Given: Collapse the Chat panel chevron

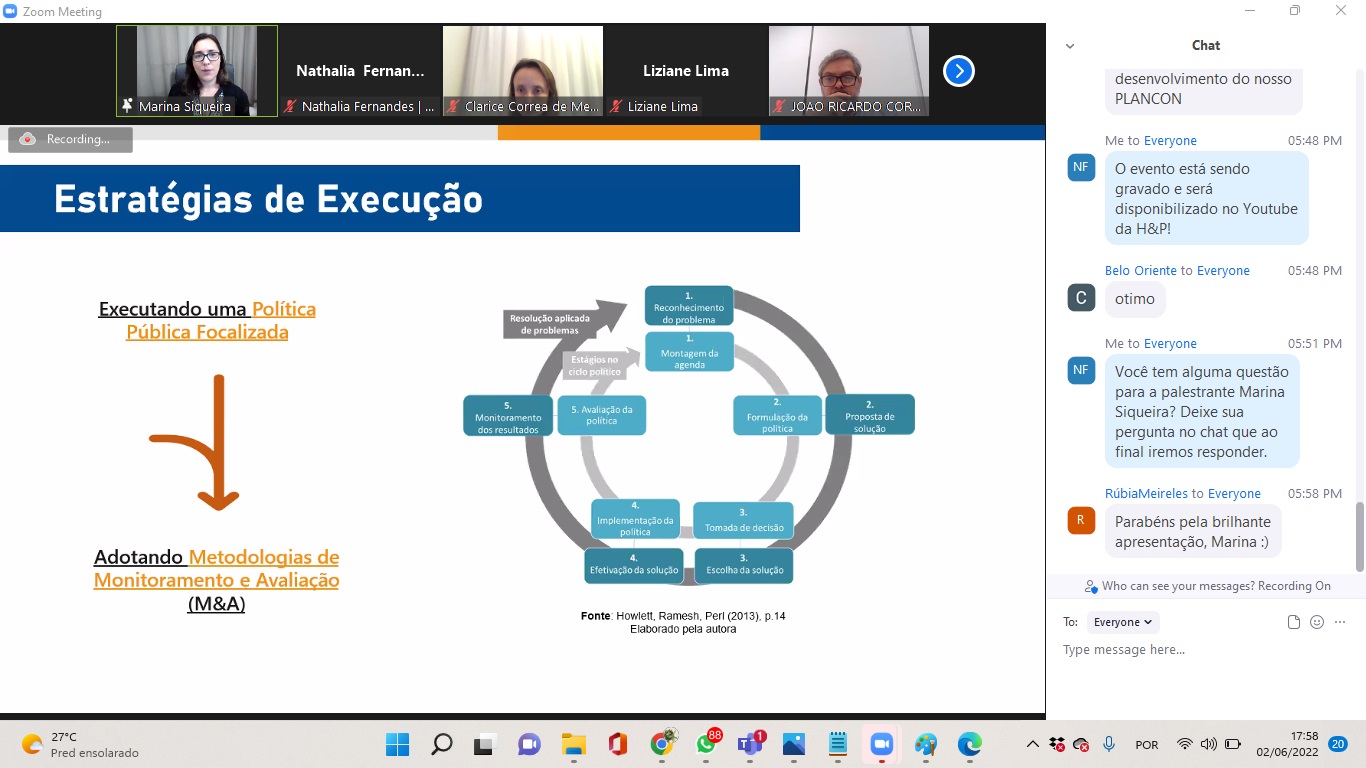Looking at the screenshot, I should click(1070, 46).
